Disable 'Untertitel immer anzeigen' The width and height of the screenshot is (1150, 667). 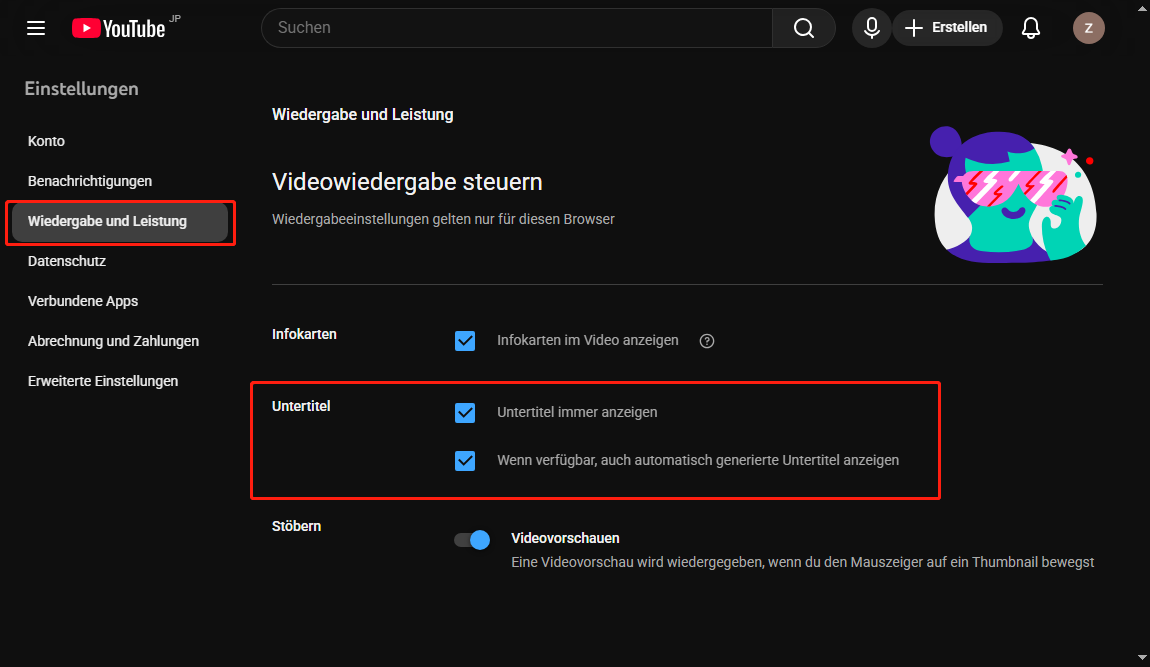coord(465,413)
